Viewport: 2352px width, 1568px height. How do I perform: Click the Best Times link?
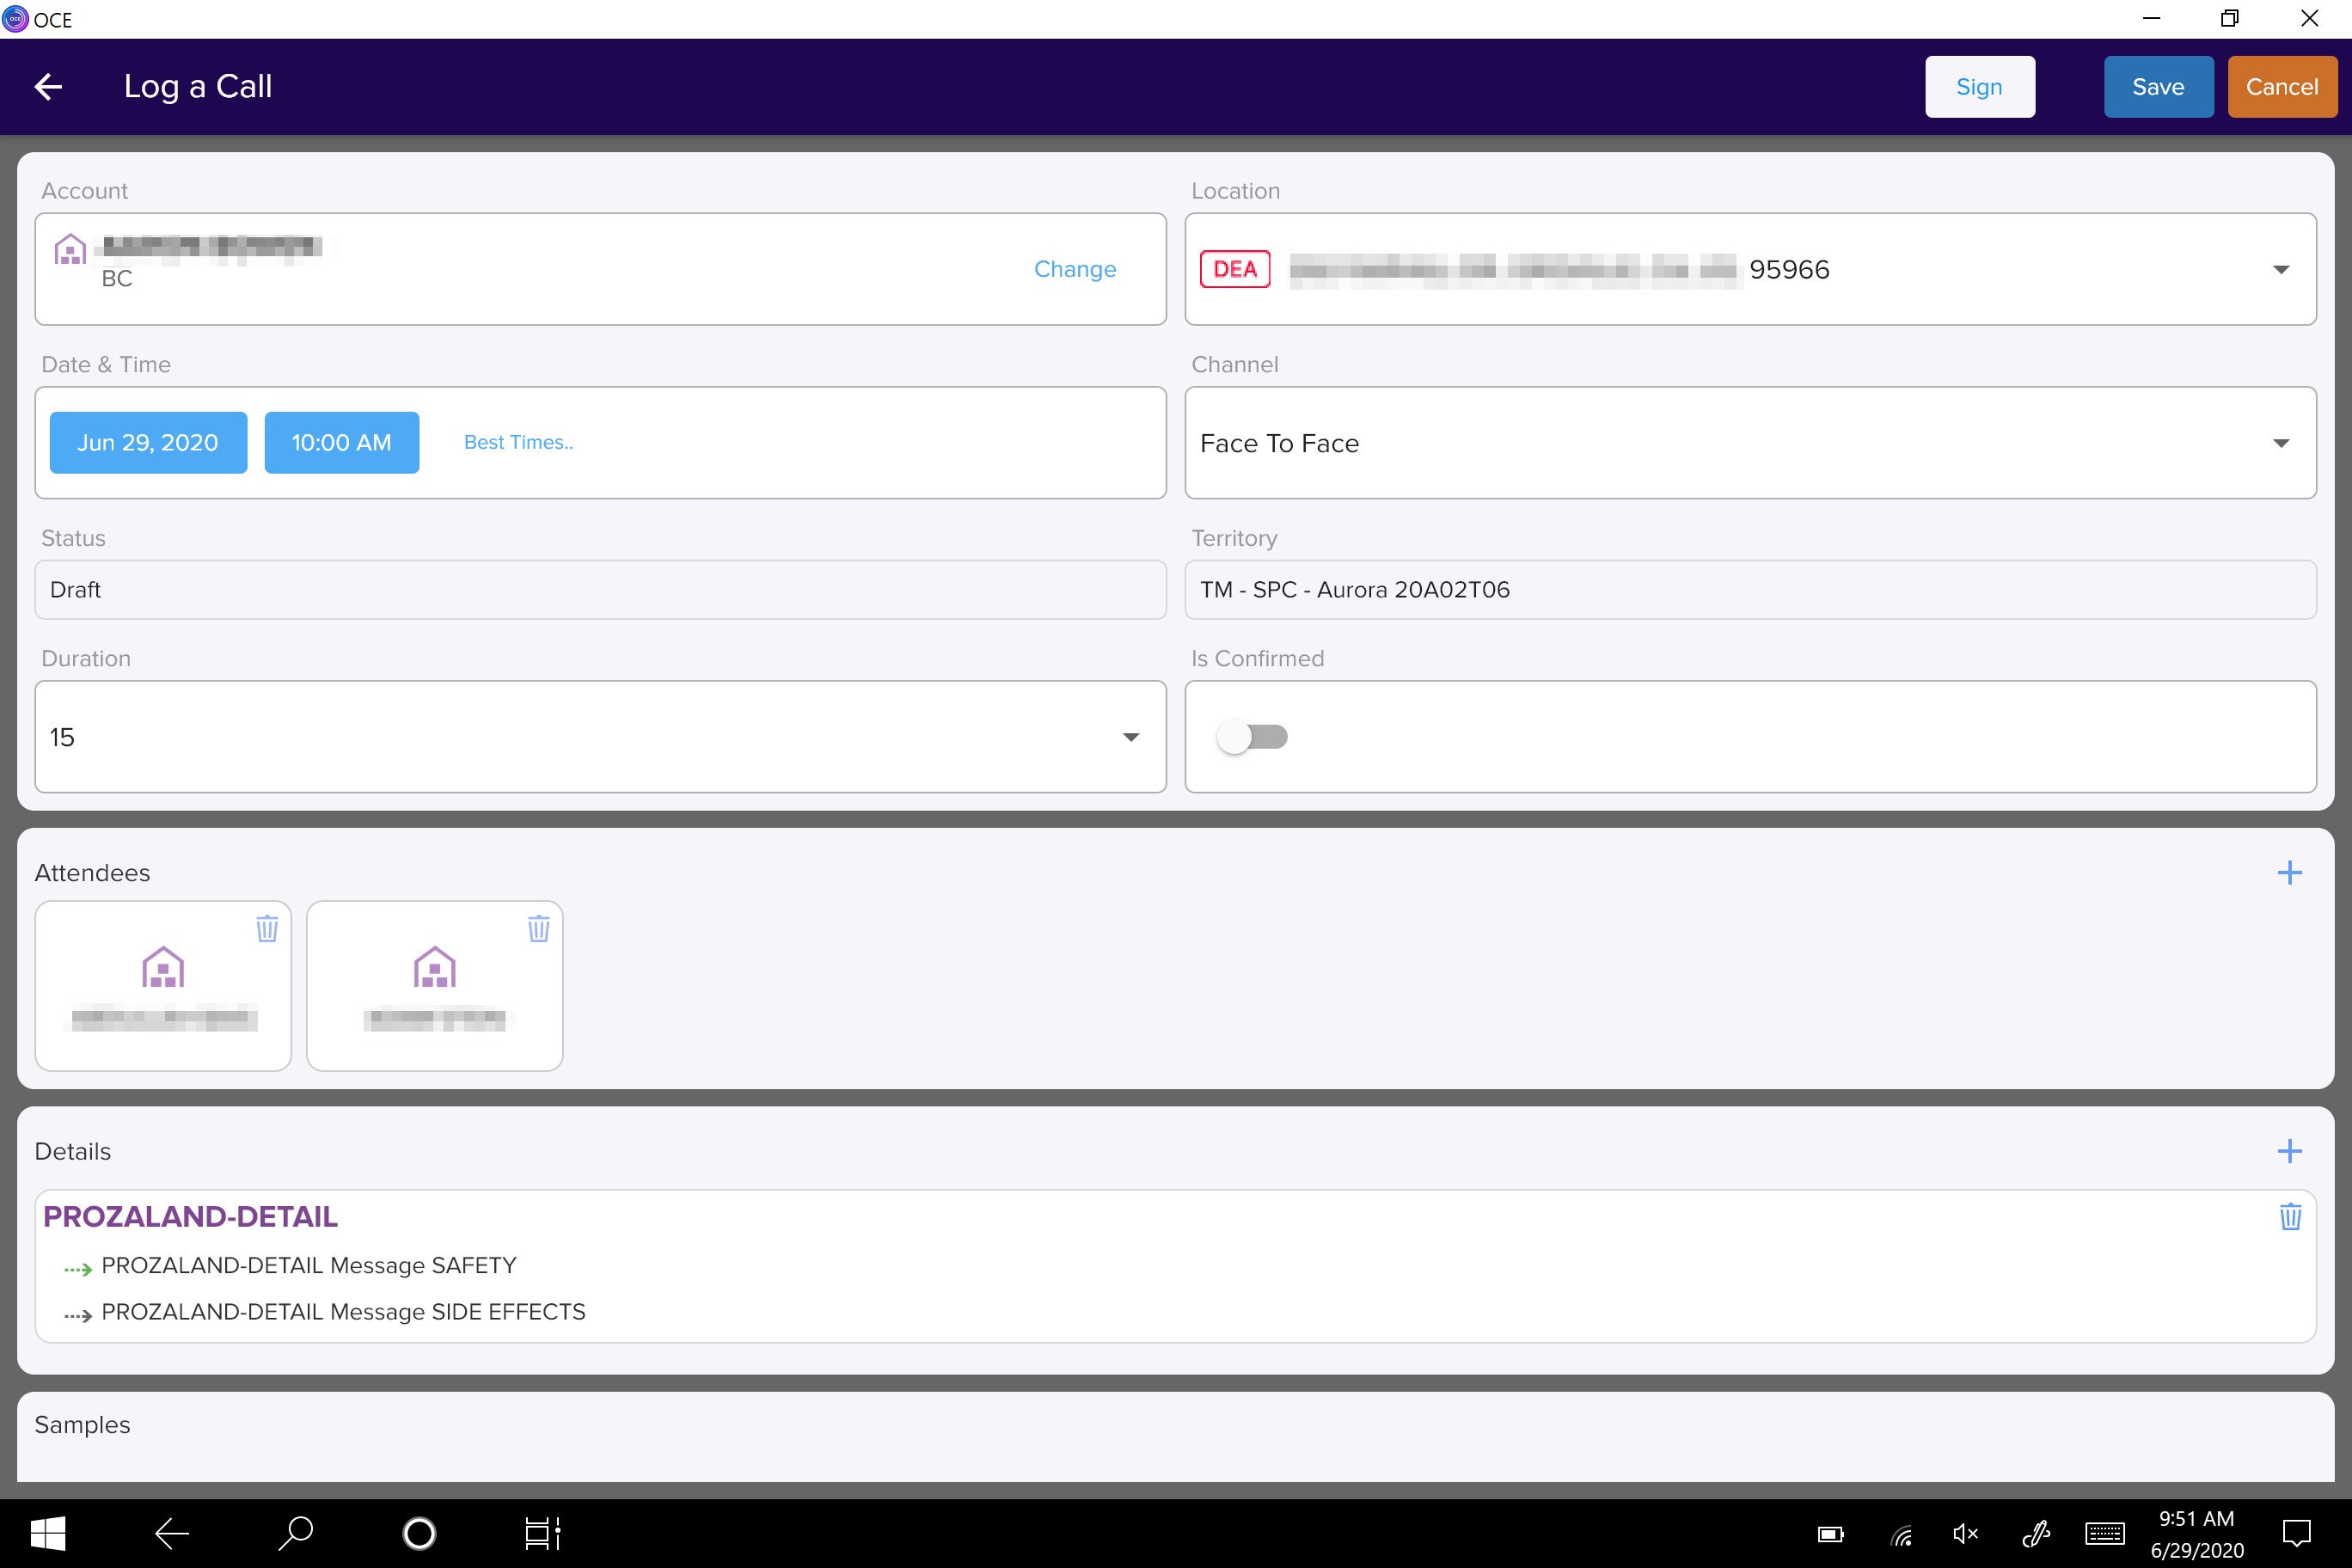pyautogui.click(x=518, y=441)
